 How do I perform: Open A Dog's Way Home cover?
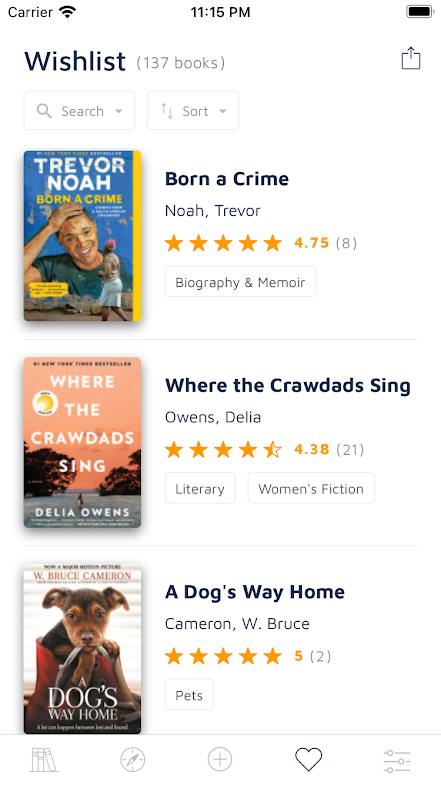(82, 649)
